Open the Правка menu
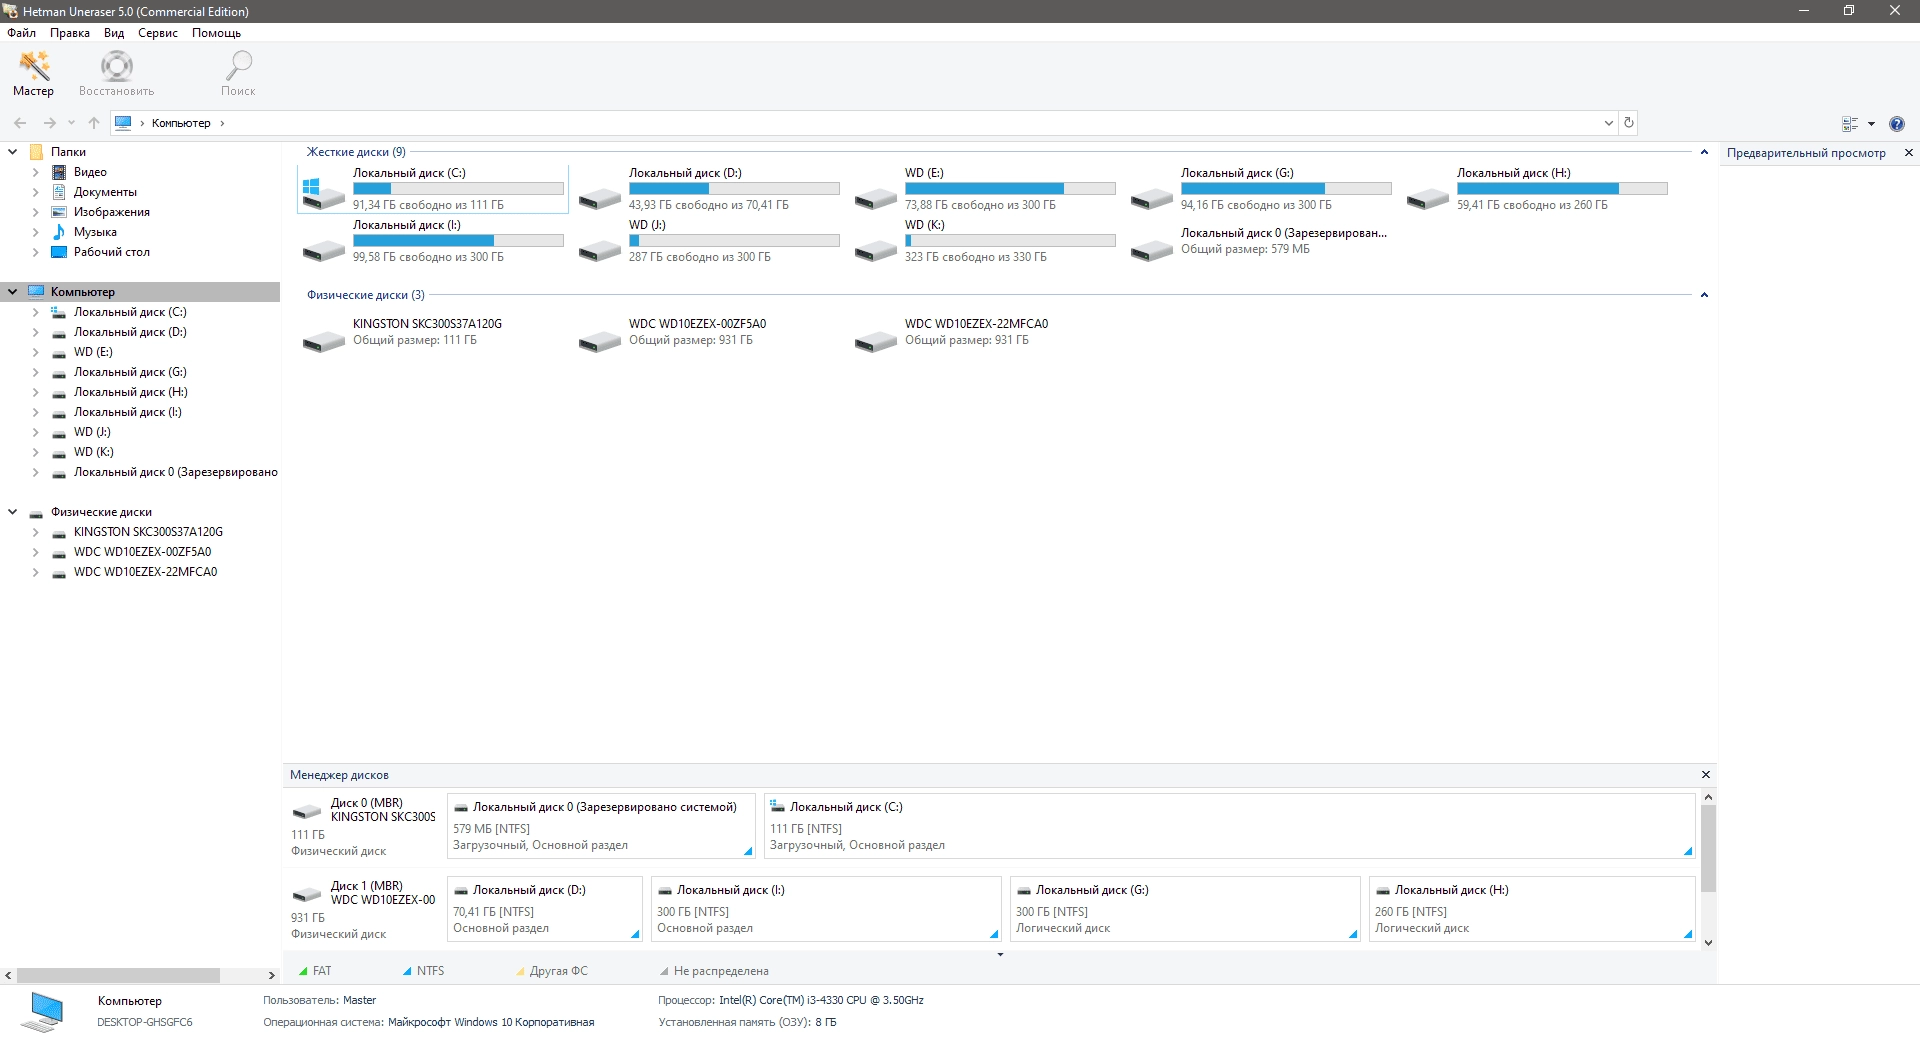The height and width of the screenshot is (1040, 1920). [x=70, y=33]
